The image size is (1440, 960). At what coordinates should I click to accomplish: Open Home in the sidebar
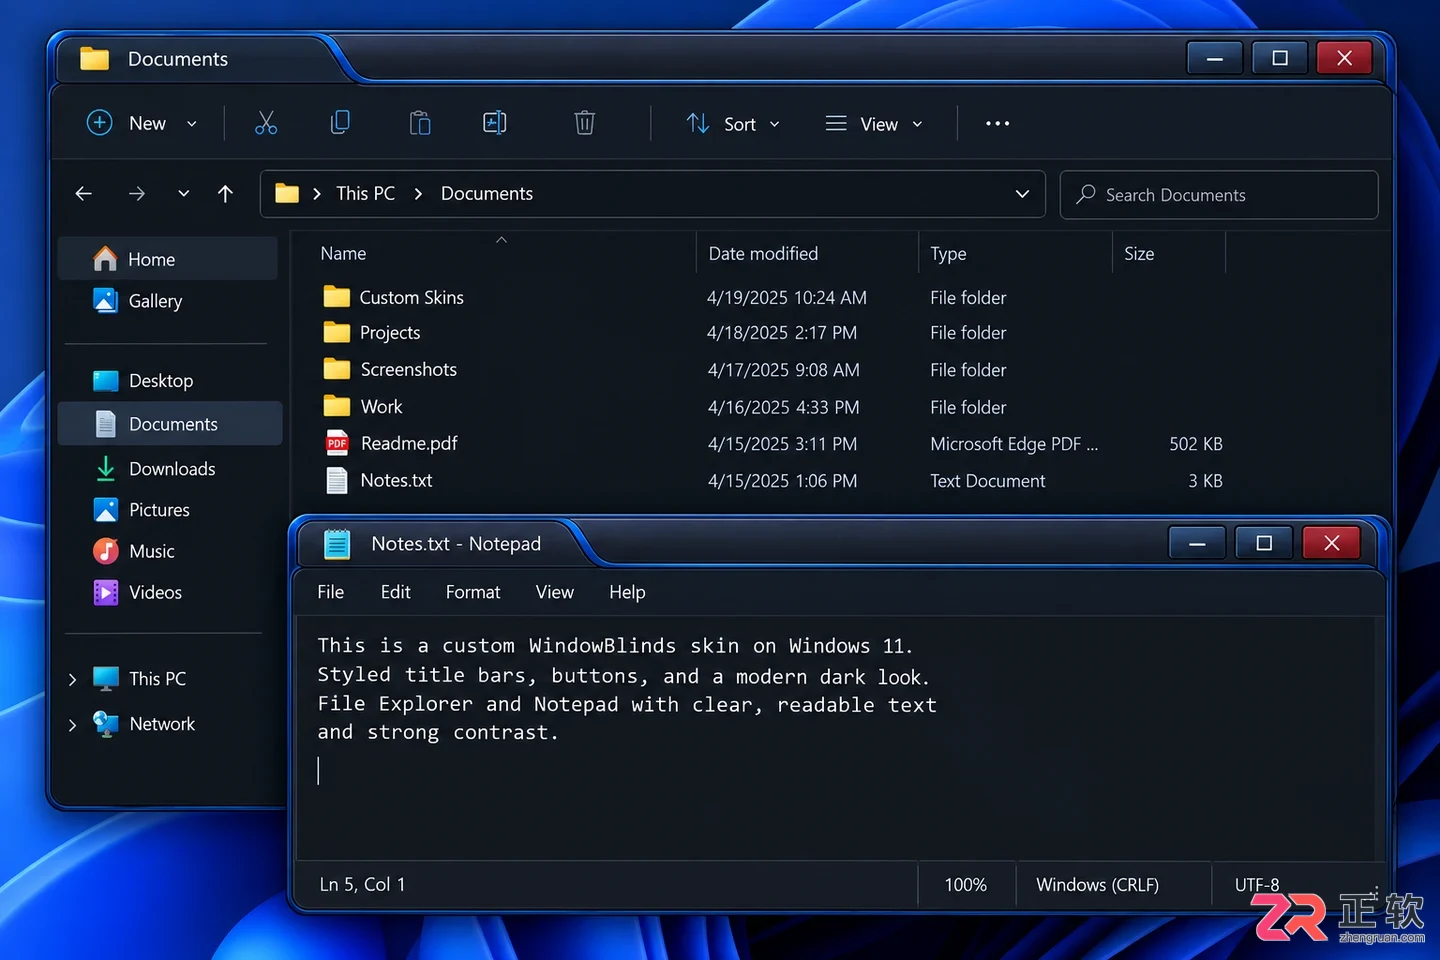168,259
